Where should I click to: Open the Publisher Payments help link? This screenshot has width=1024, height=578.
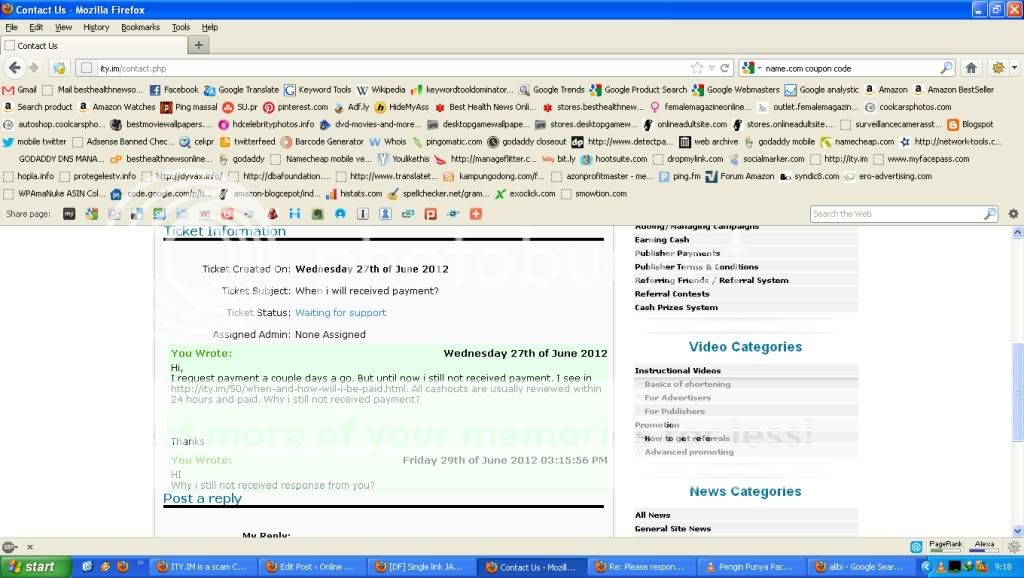(x=677, y=253)
